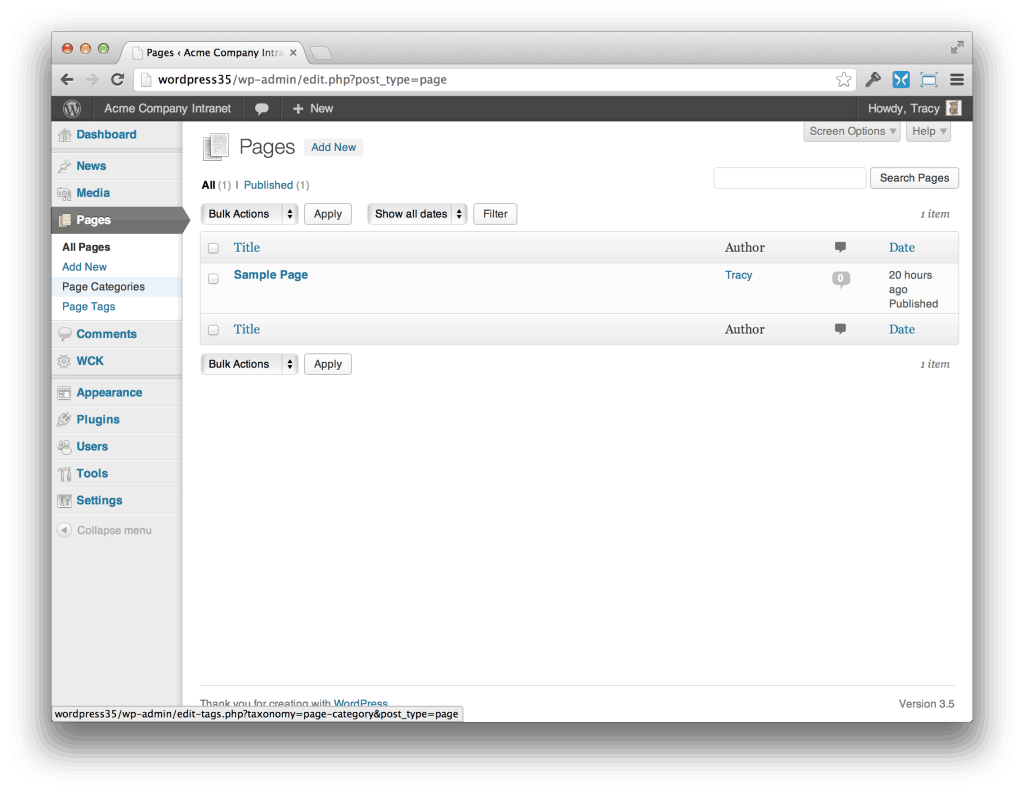
Task: Check the select-all box in table header
Action: pos(214,248)
